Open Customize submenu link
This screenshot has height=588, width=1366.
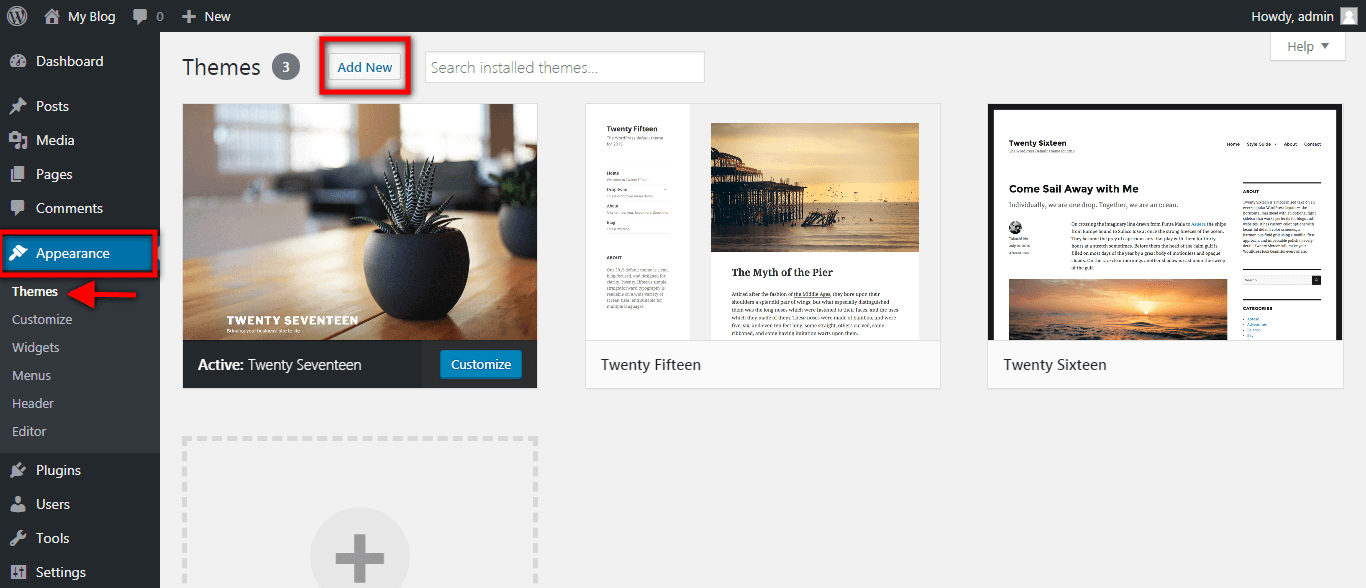42,319
